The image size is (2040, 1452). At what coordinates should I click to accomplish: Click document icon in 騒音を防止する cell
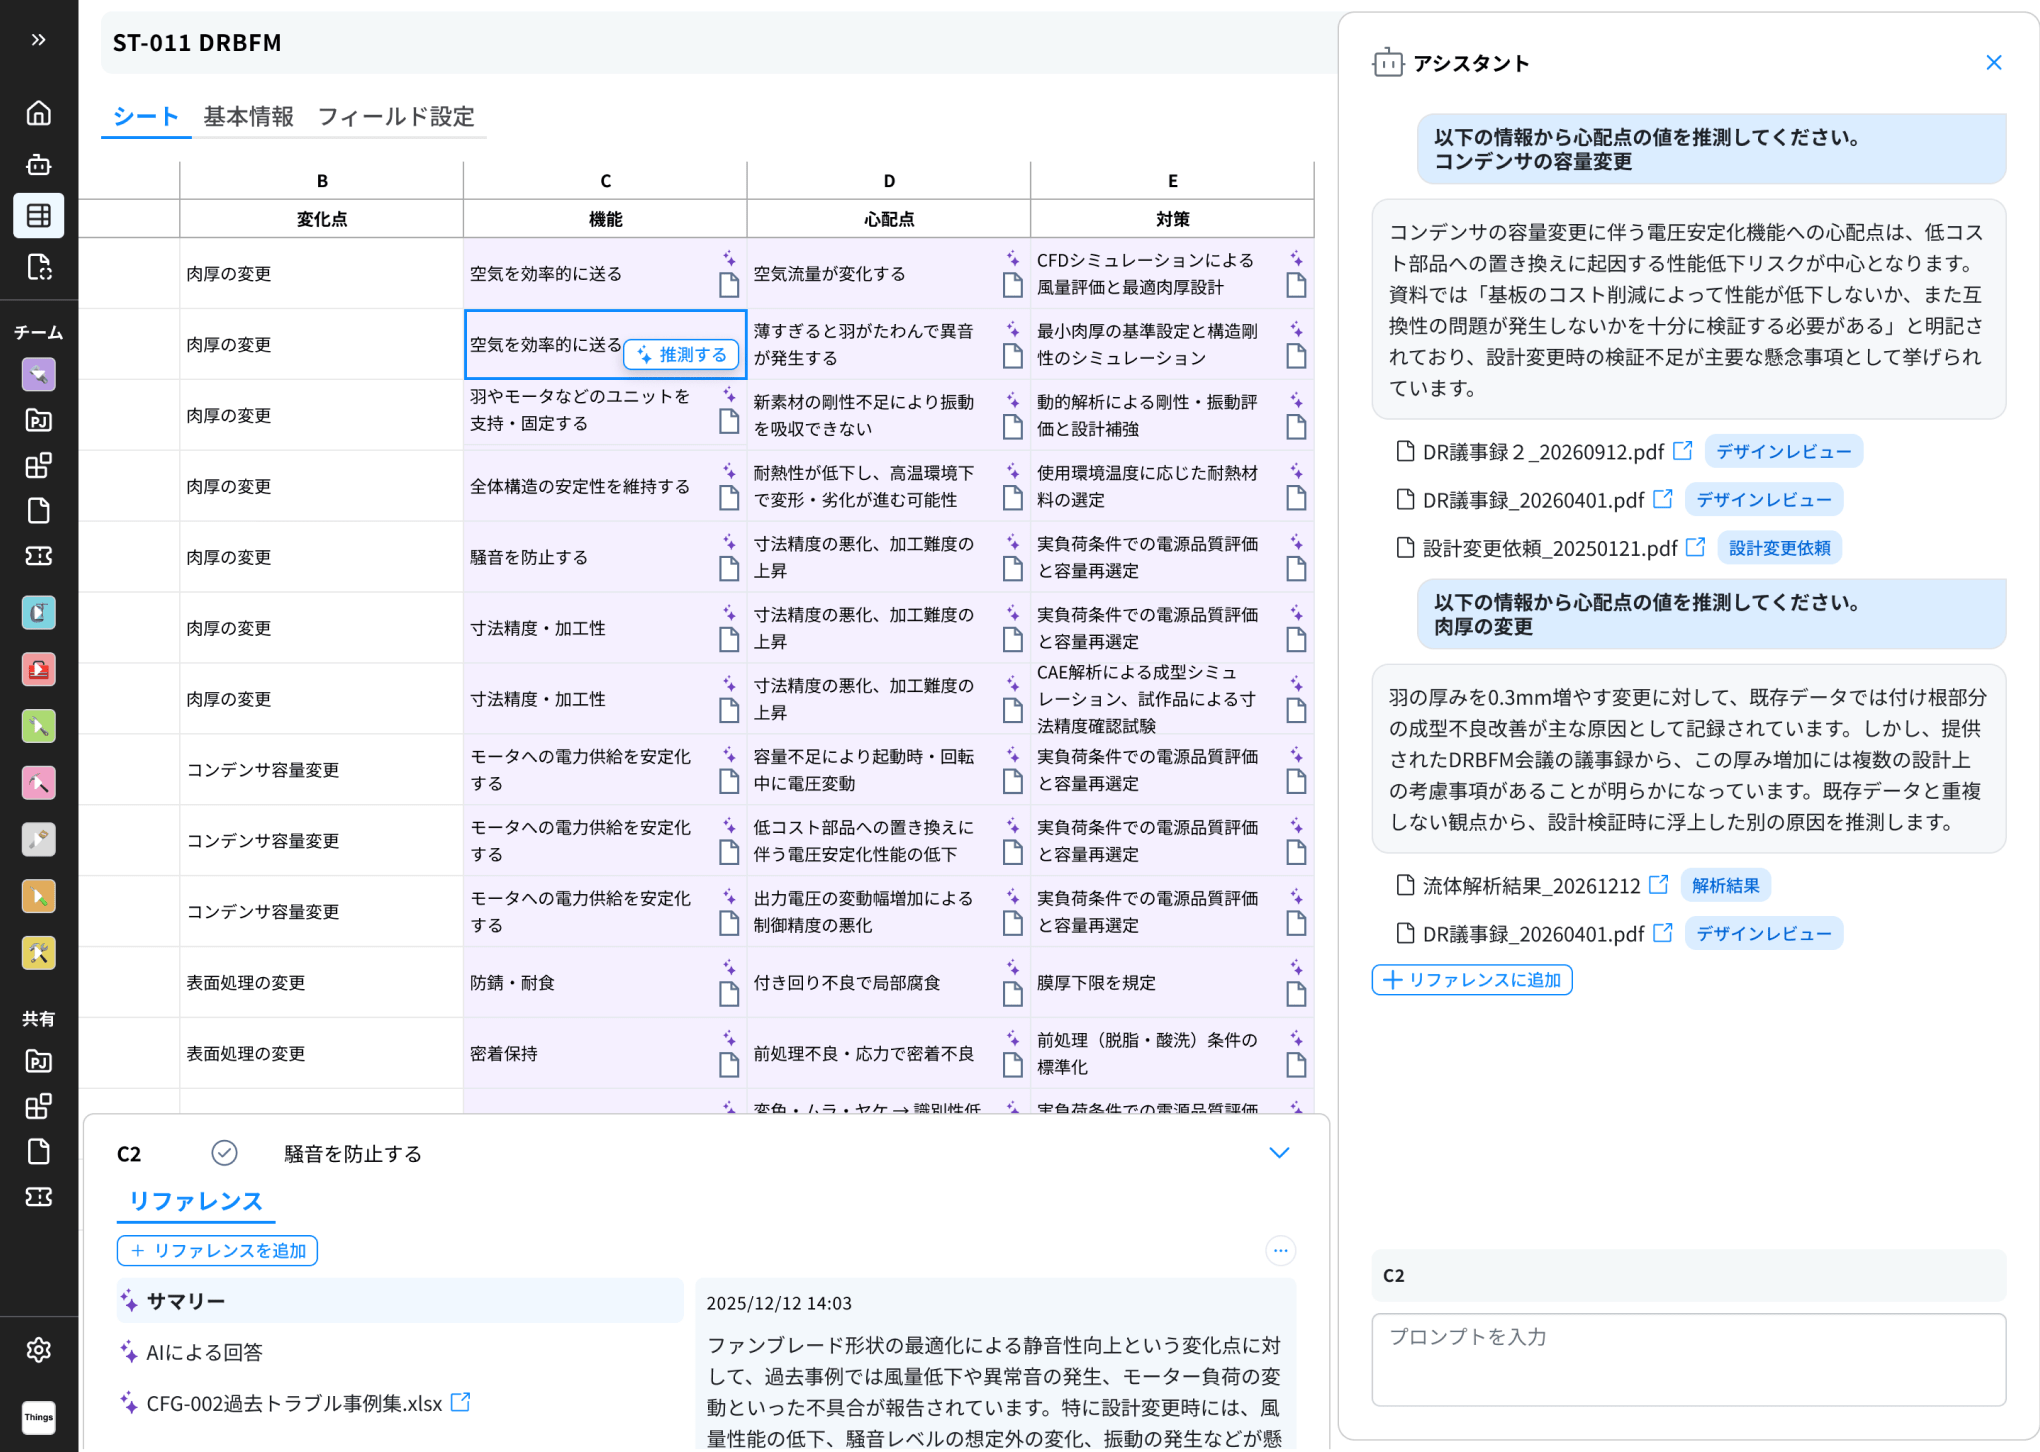[729, 571]
